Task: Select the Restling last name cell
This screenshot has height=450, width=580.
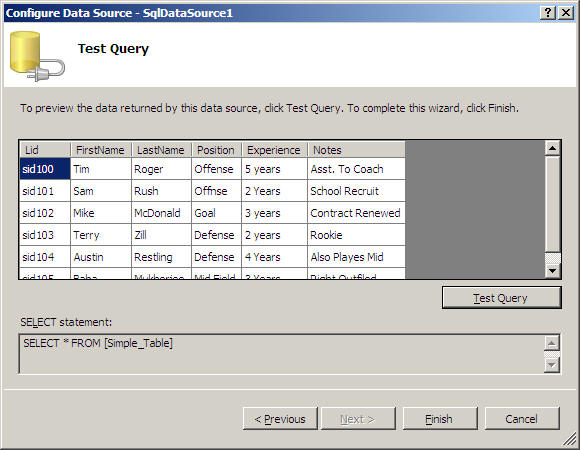Action: coord(161,257)
